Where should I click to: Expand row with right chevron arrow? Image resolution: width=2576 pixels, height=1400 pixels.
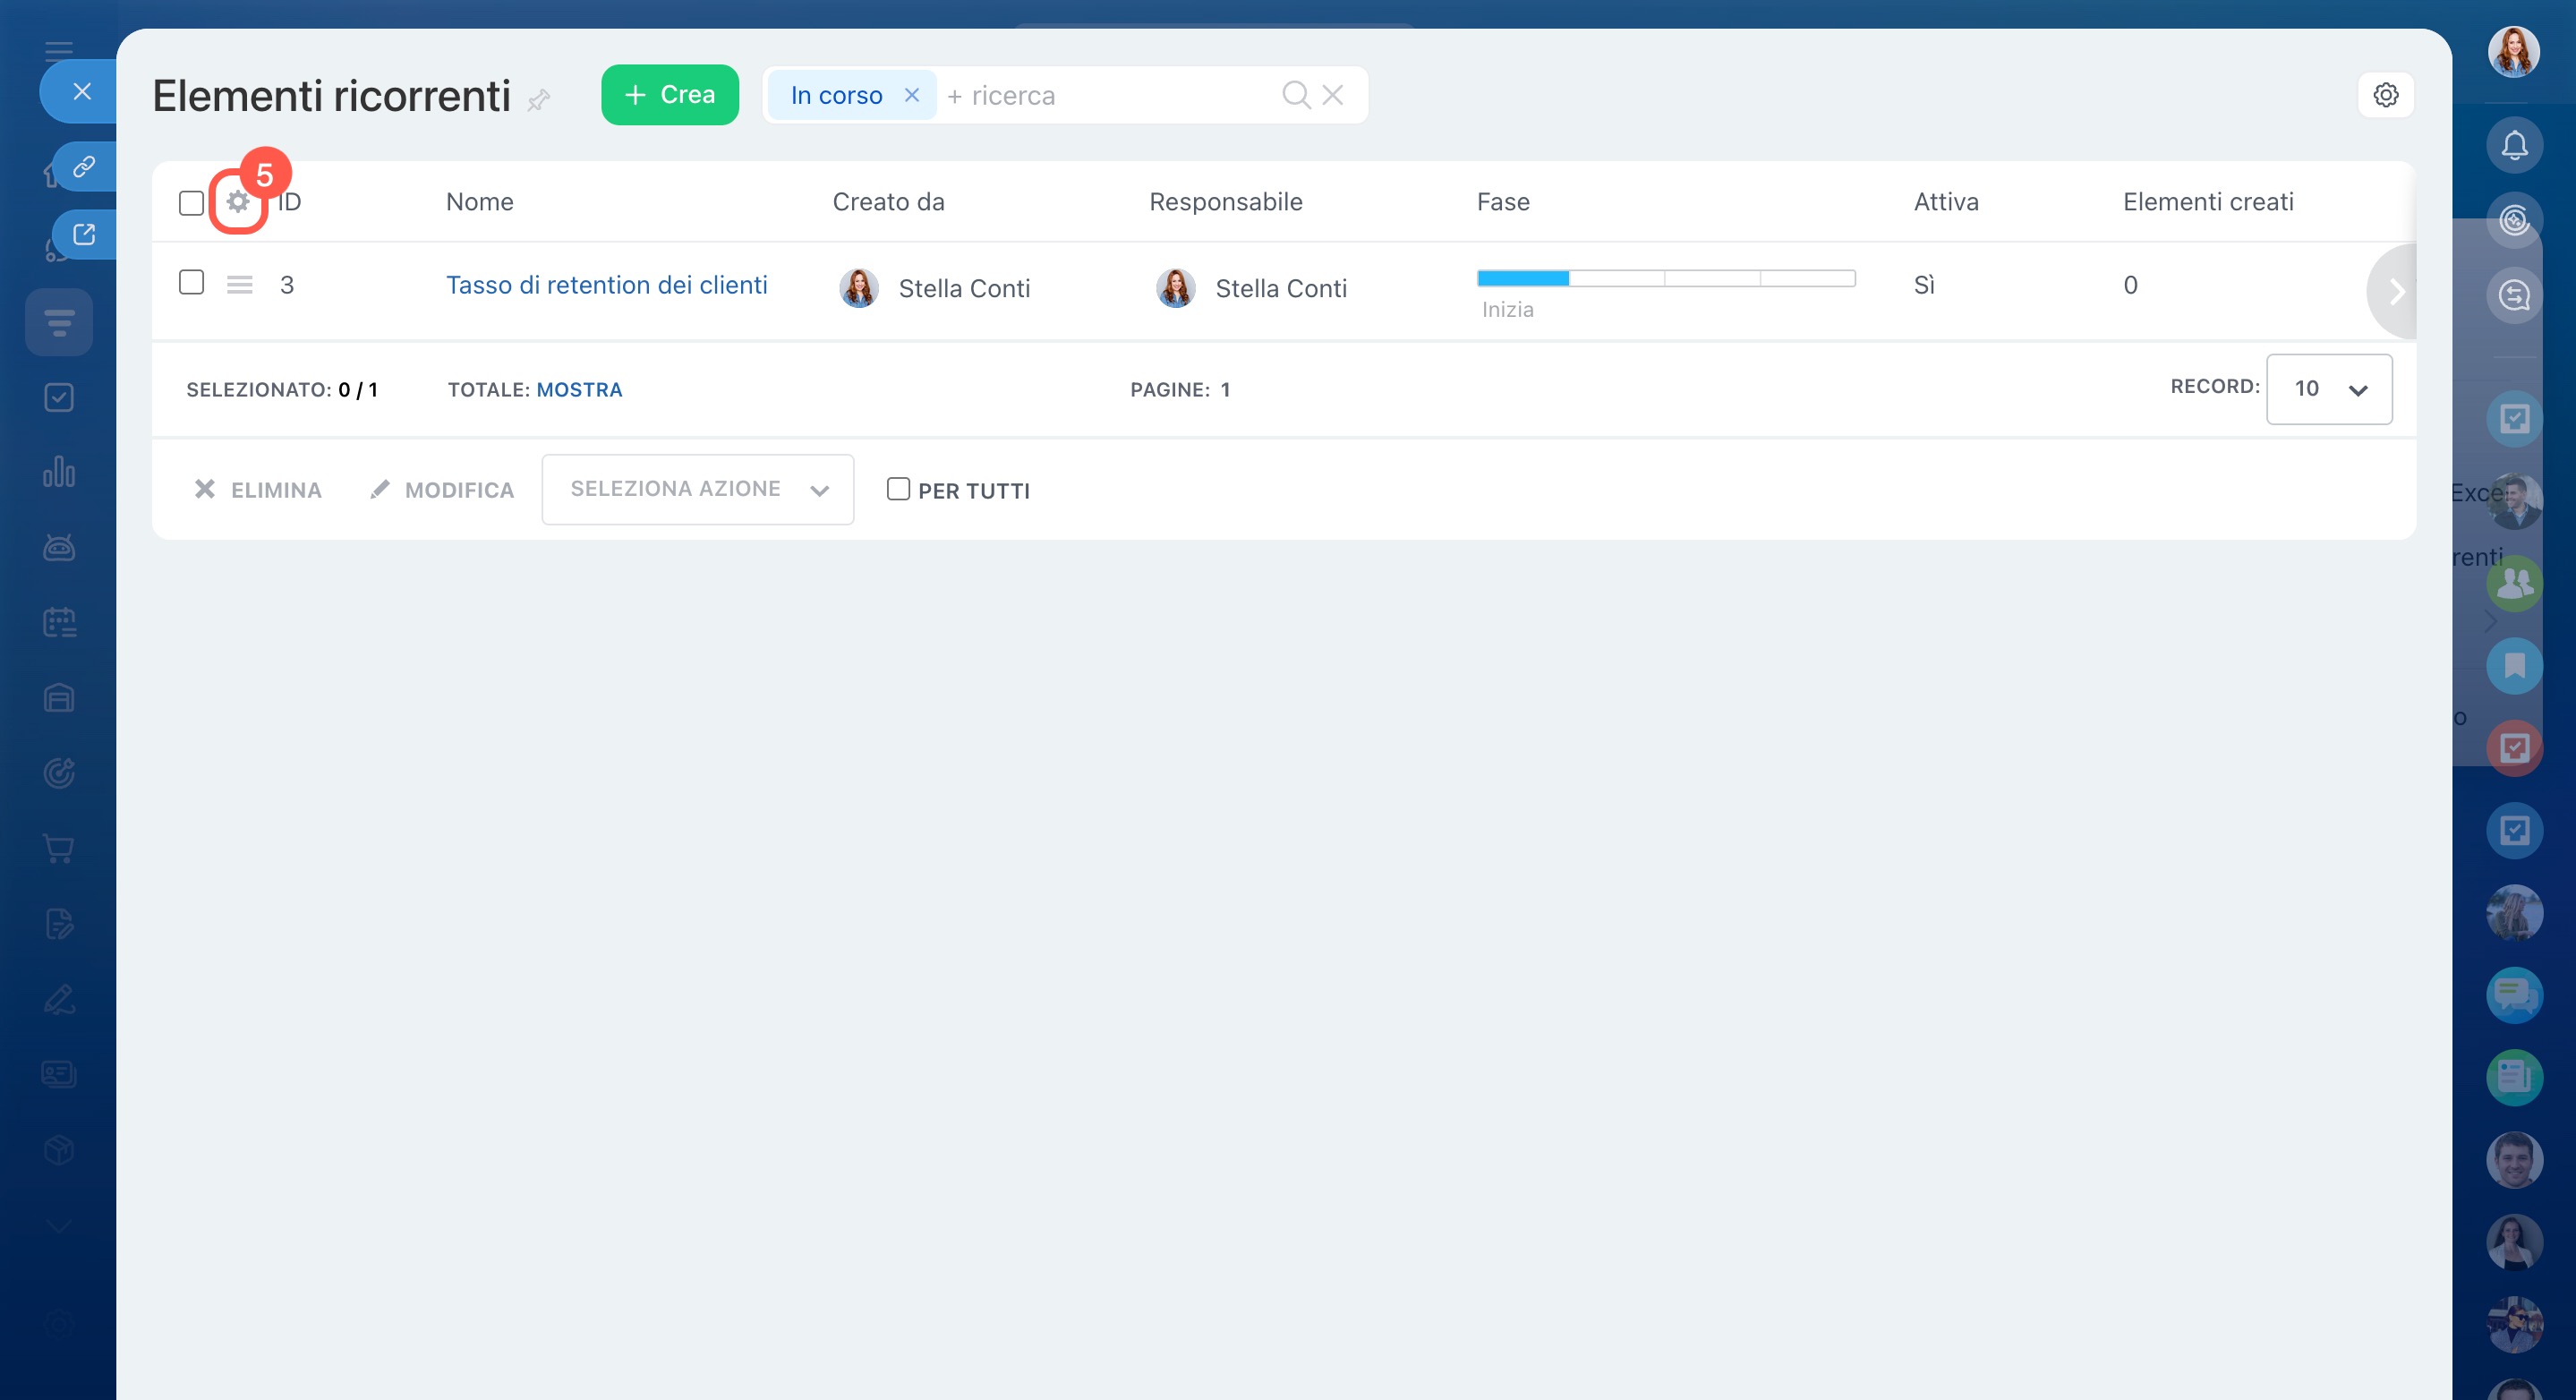click(x=2396, y=292)
